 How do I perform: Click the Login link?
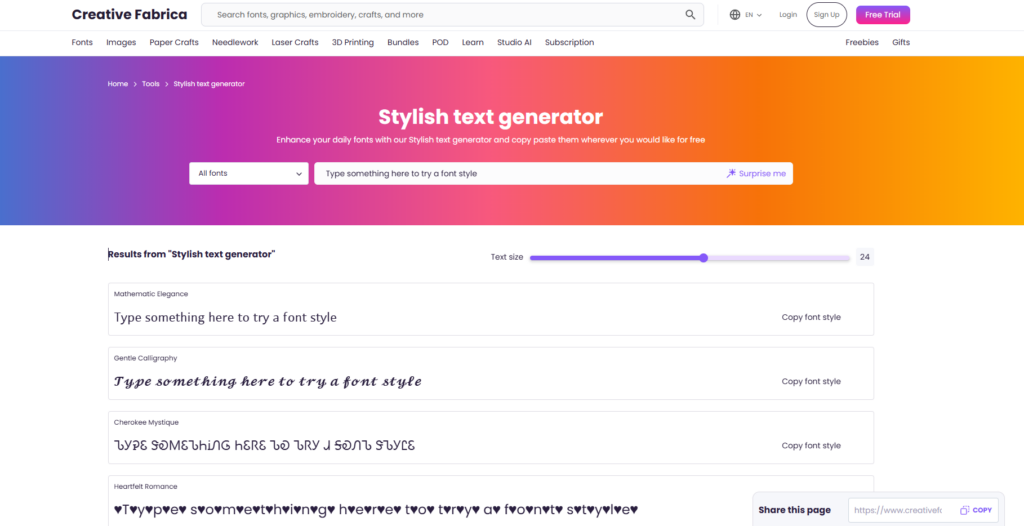[788, 14]
